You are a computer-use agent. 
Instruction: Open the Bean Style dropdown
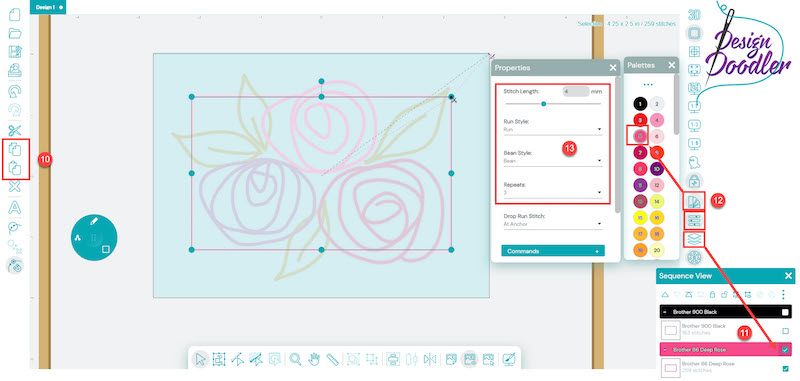click(553, 161)
